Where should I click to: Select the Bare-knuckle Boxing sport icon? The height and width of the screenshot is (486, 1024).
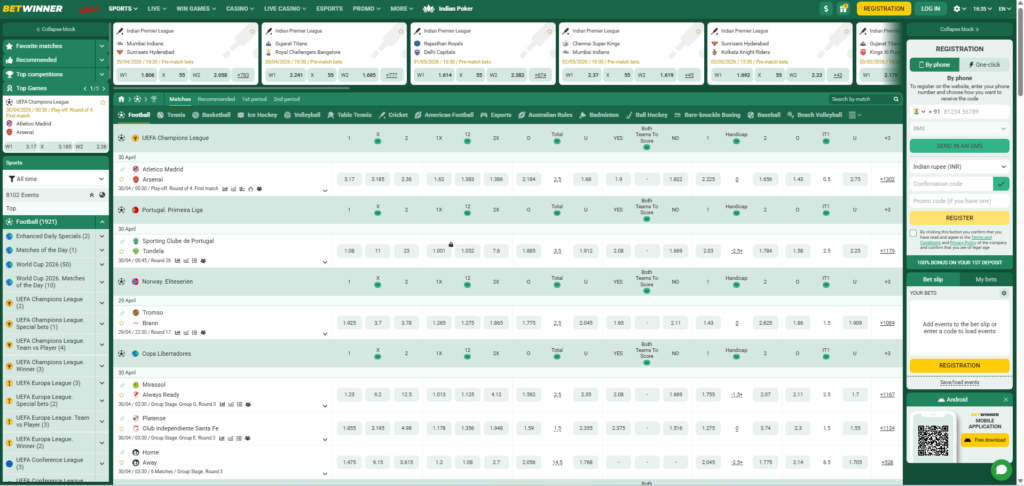pyautogui.click(x=678, y=115)
